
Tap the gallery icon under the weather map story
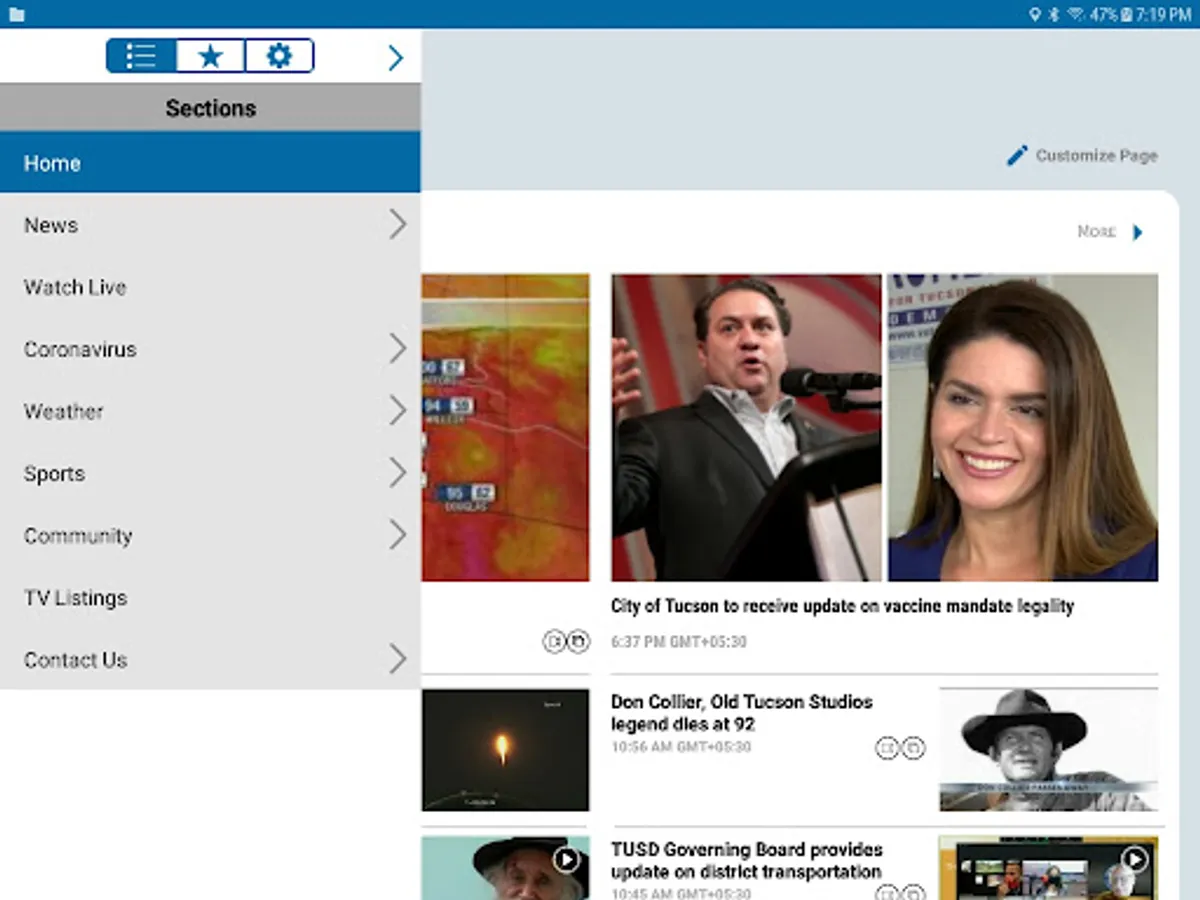578,641
